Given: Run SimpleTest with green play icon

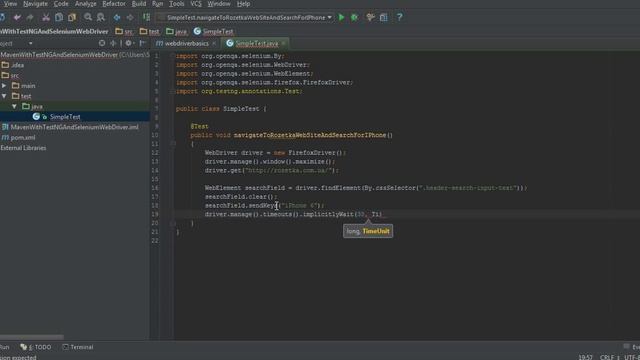Looking at the screenshot, I should (342, 17).
